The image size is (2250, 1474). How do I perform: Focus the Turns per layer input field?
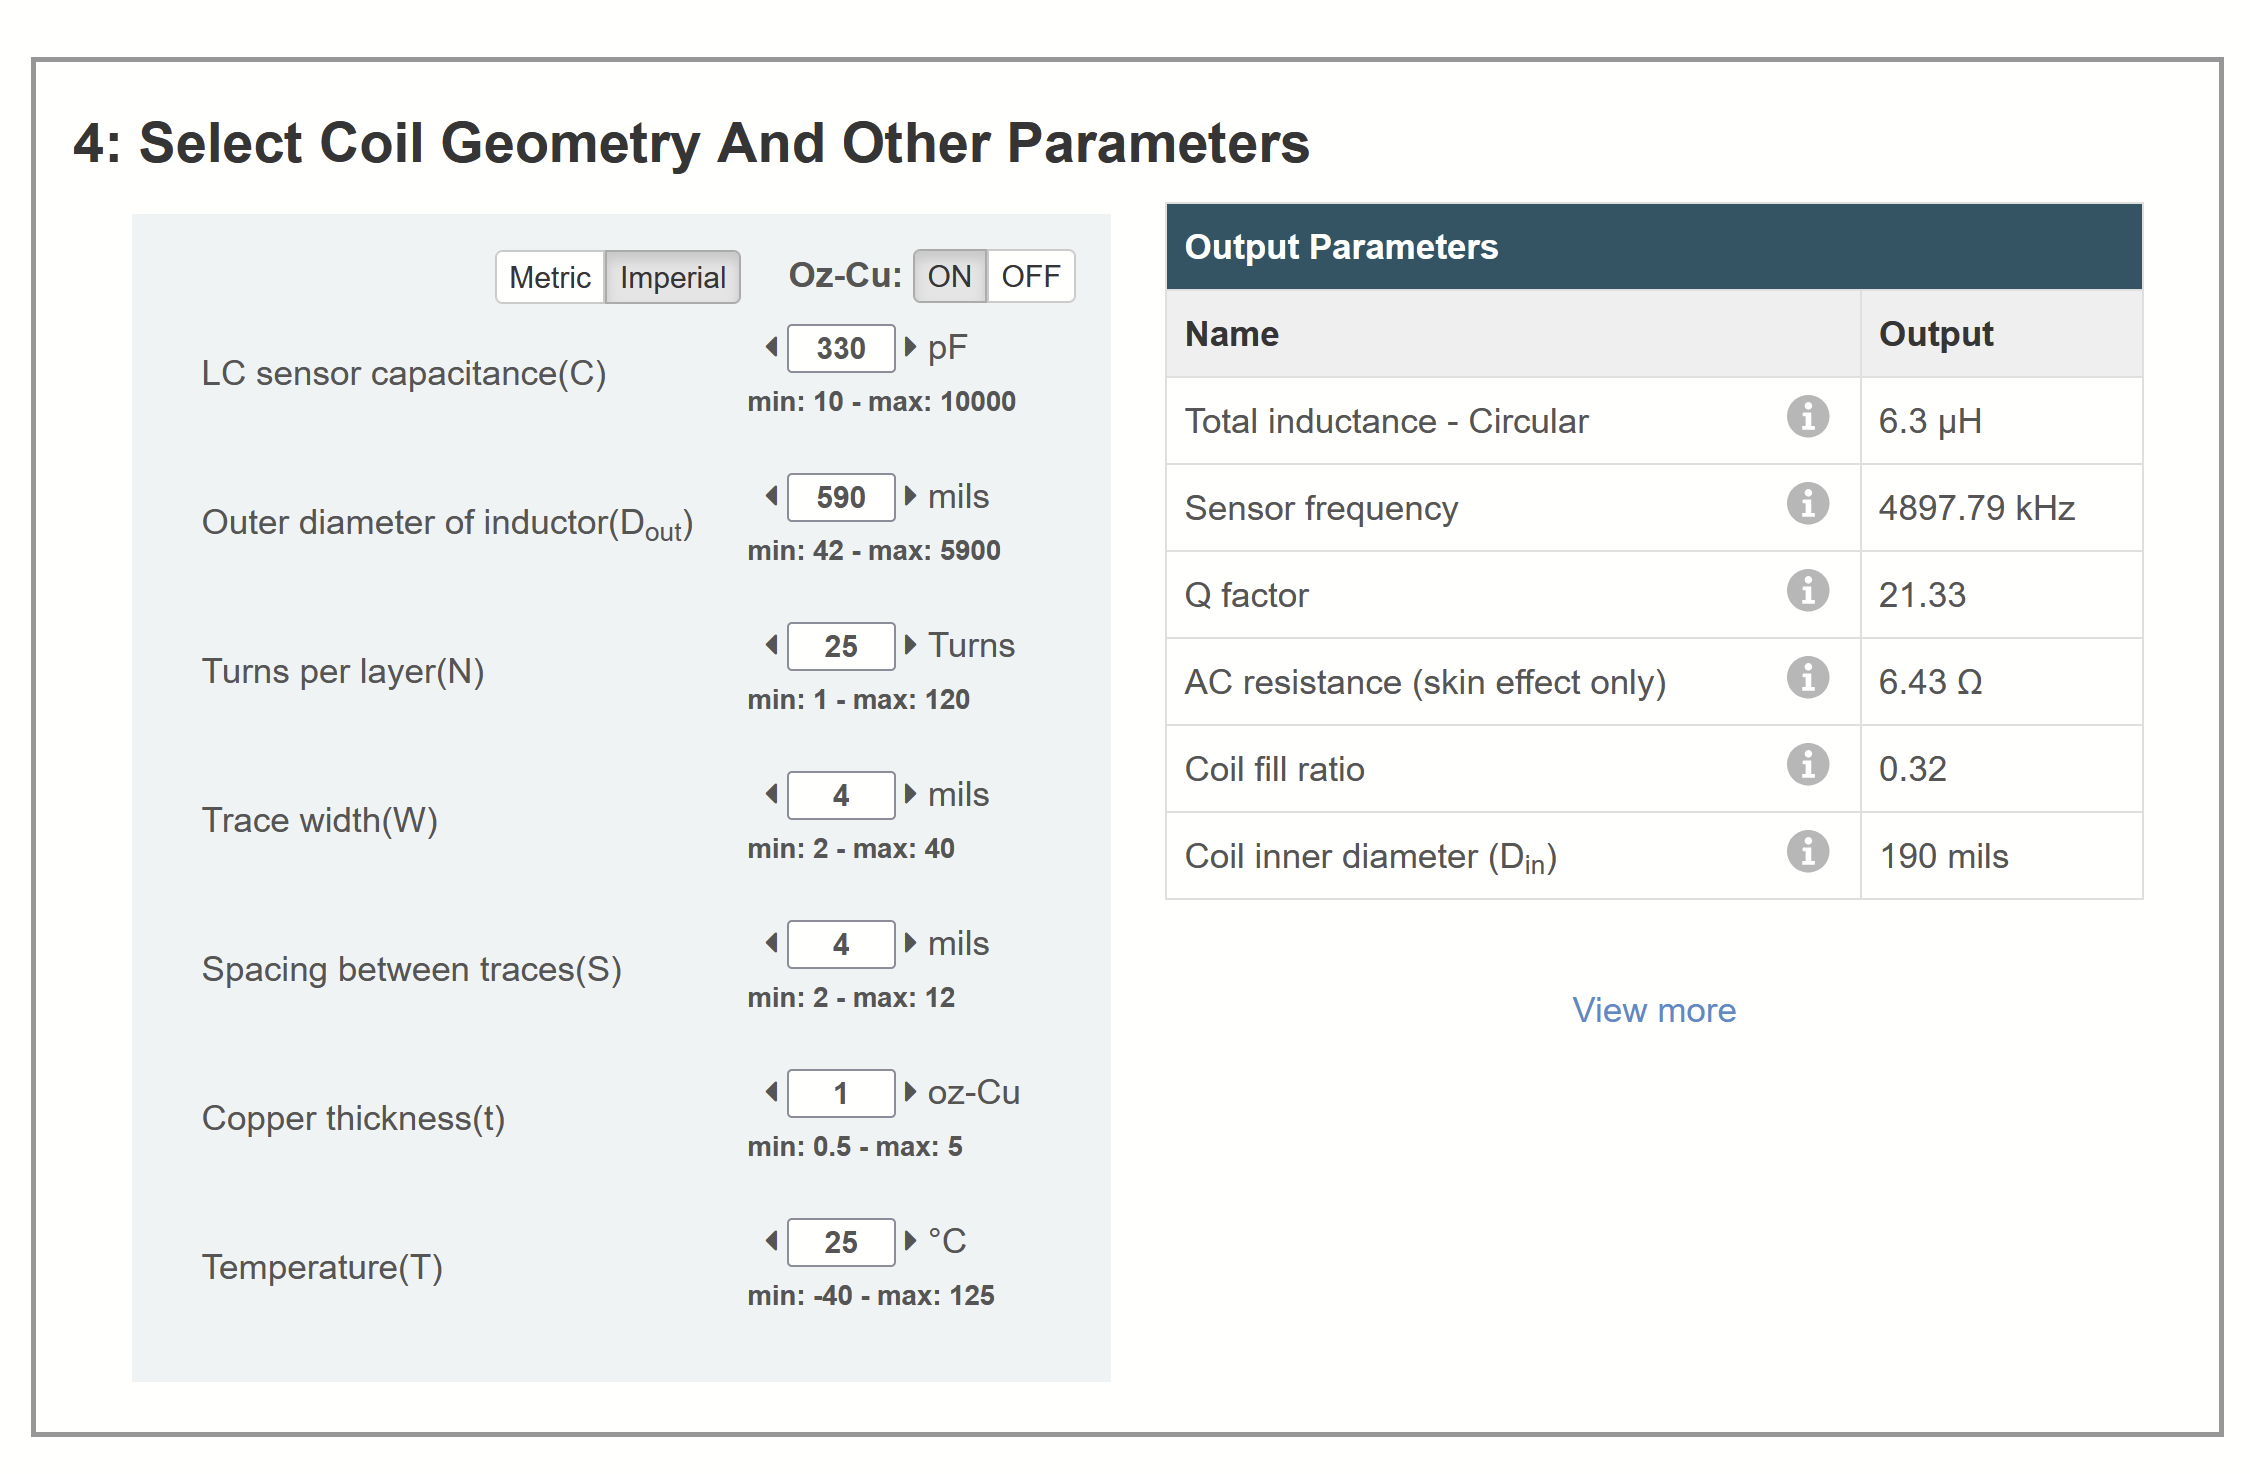[841, 646]
